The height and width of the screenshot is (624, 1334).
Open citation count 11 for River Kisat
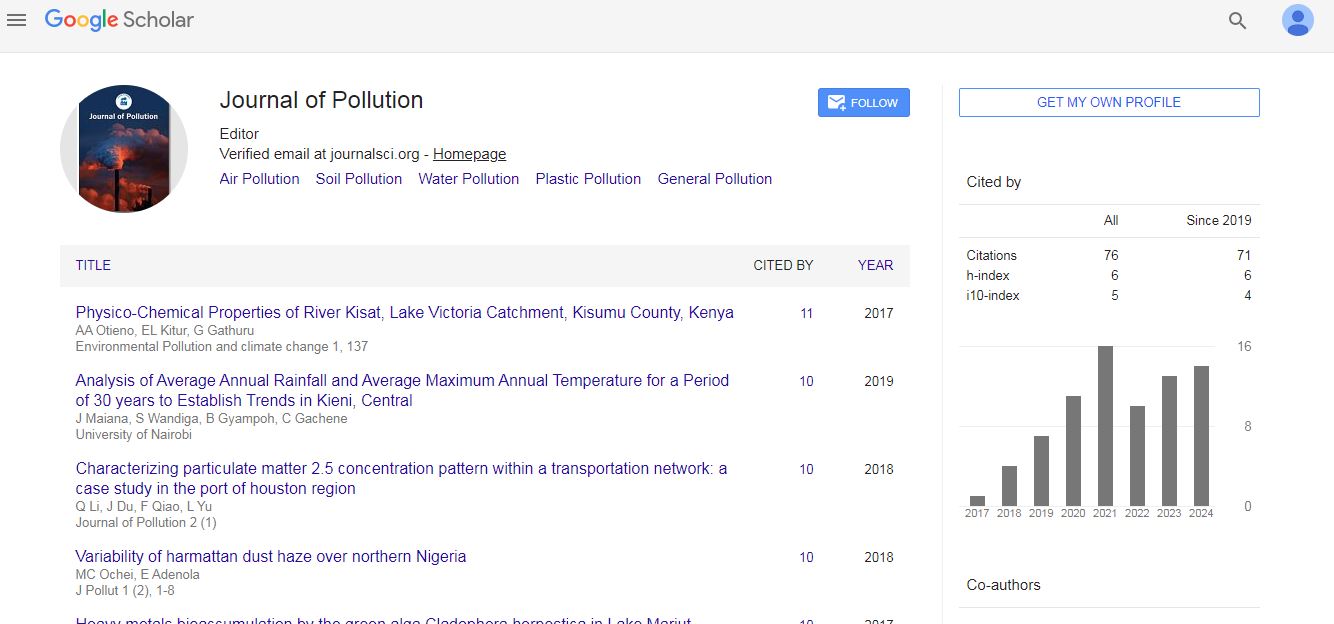point(806,313)
